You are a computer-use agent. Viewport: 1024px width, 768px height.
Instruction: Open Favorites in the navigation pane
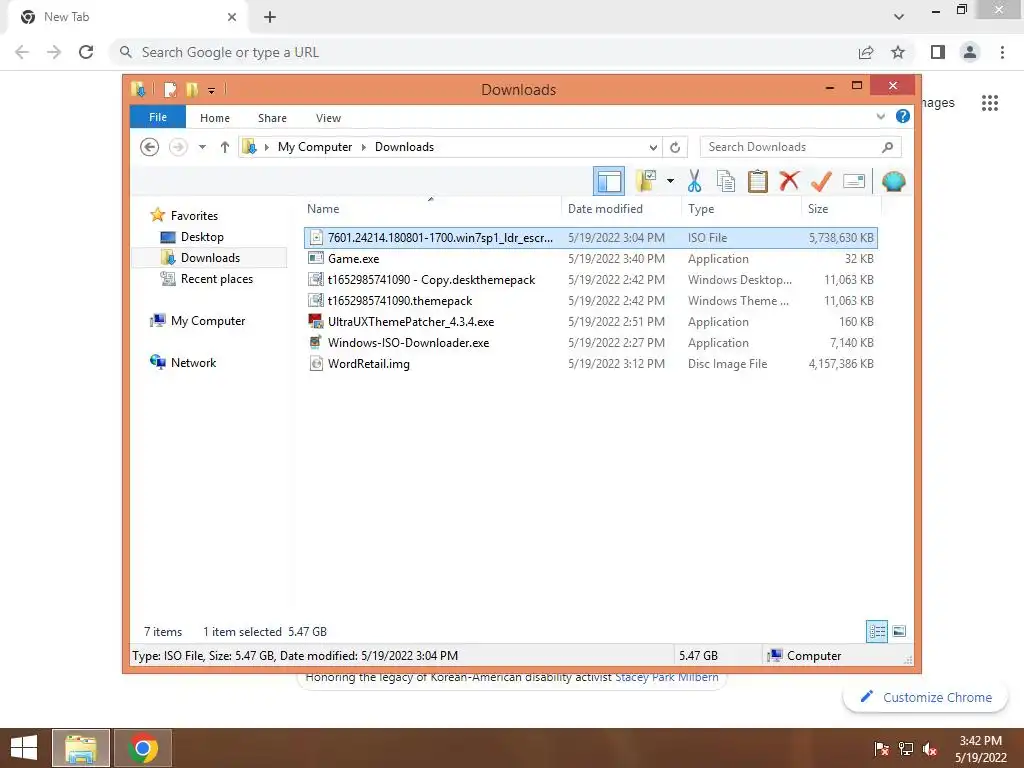click(x=194, y=216)
